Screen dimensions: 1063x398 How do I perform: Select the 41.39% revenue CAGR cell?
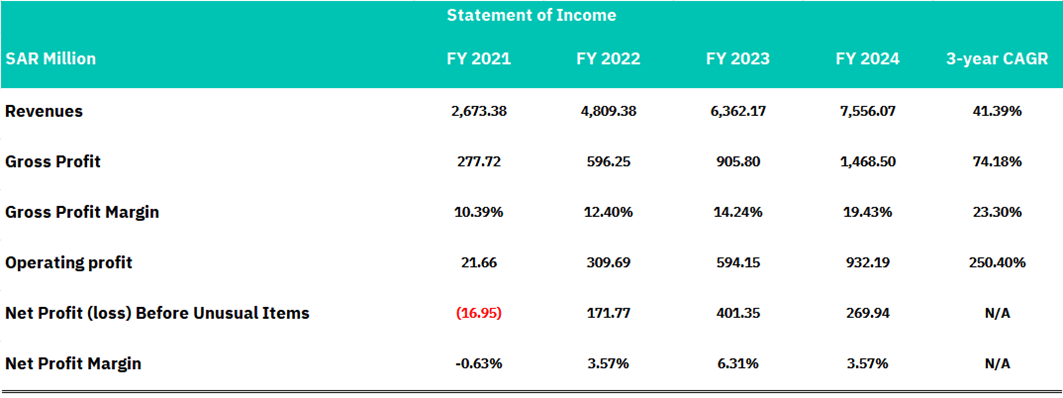coord(998,111)
